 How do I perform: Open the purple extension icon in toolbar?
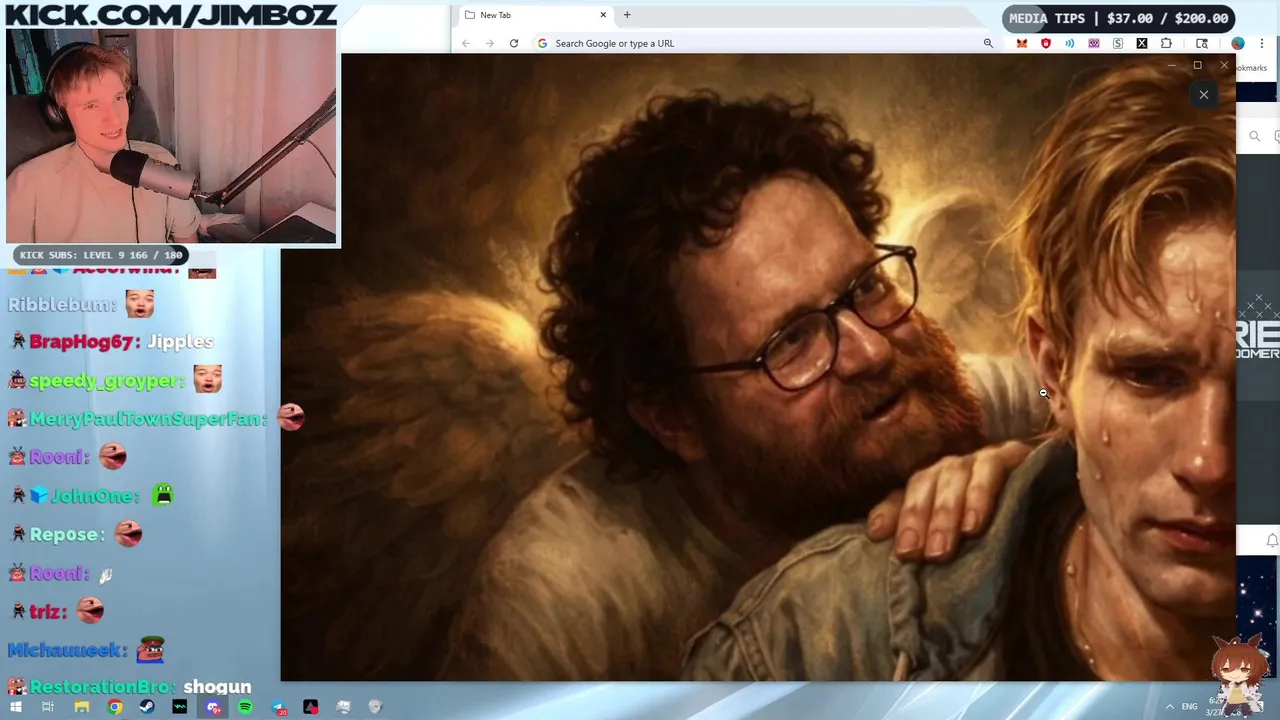point(1094,43)
